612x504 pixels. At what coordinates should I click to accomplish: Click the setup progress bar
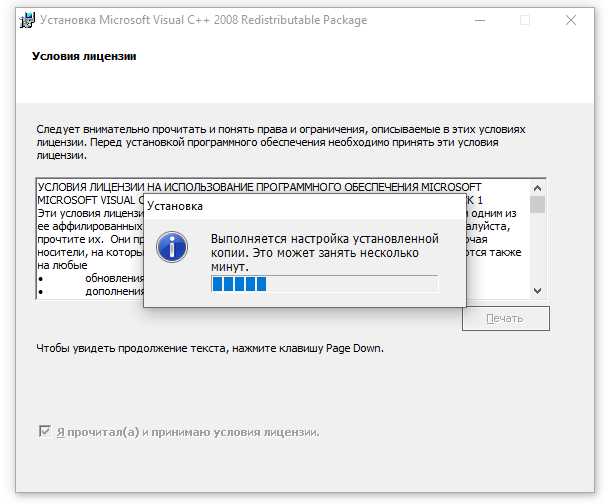click(x=325, y=283)
